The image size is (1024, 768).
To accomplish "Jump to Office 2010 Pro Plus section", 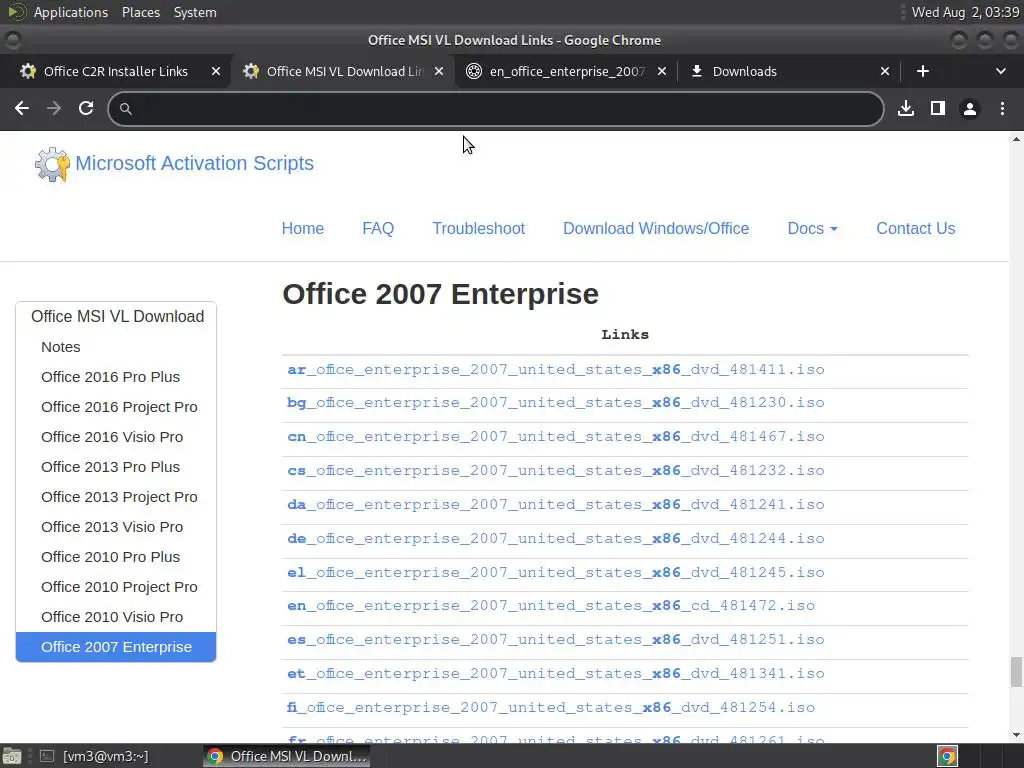I will [x=110, y=557].
